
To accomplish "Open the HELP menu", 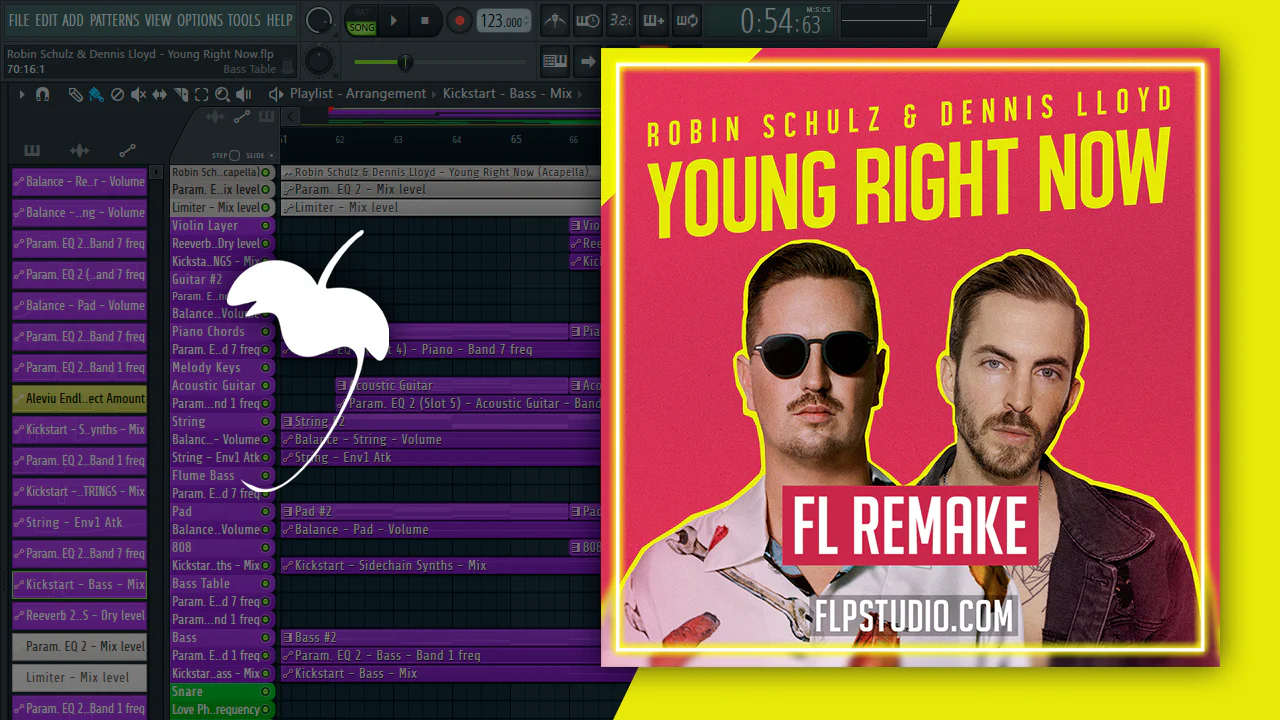I will click(279, 20).
